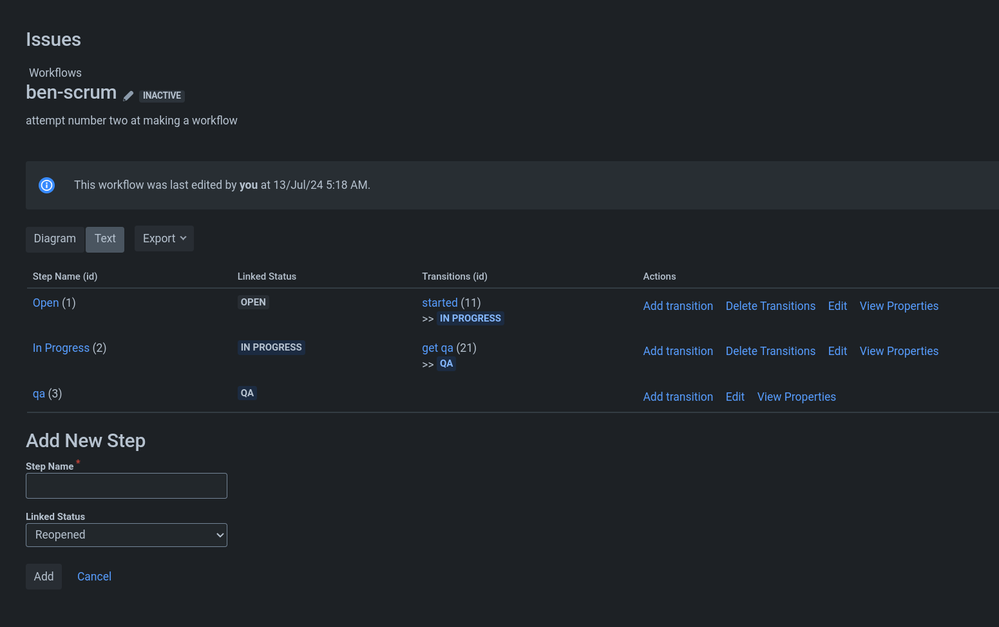Click Edit for the In Progress step
Image resolution: width=999 pixels, height=627 pixels.
837,351
